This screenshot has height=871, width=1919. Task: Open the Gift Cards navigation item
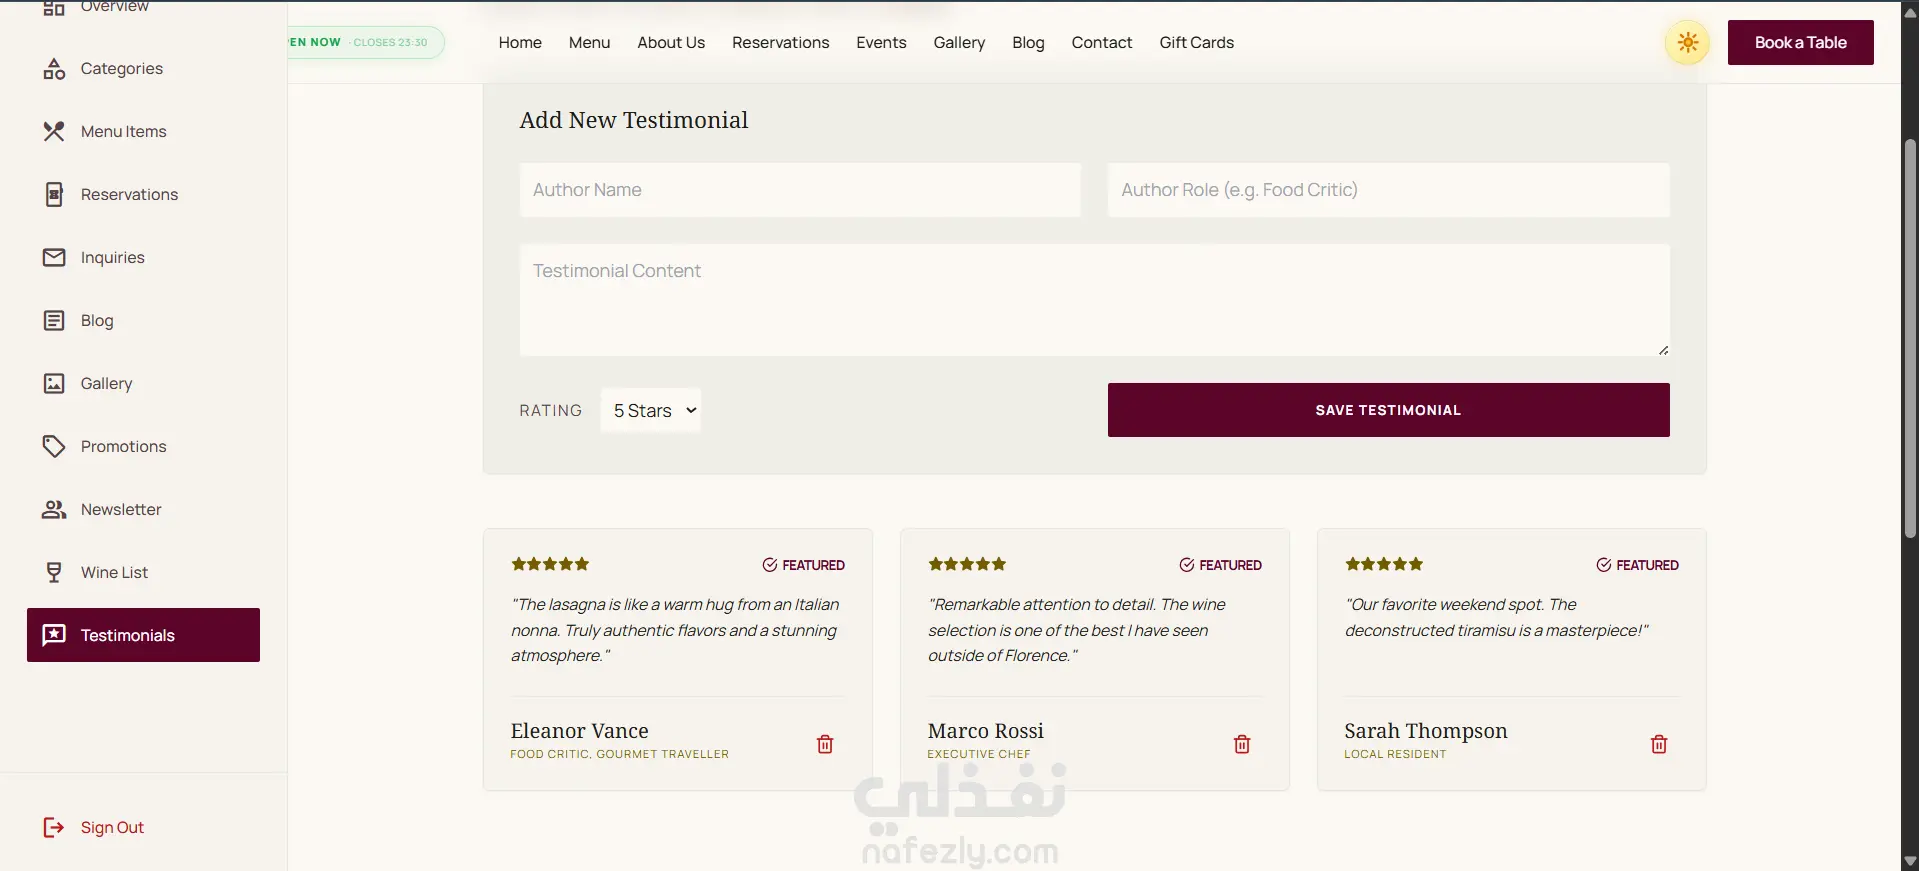point(1196,43)
